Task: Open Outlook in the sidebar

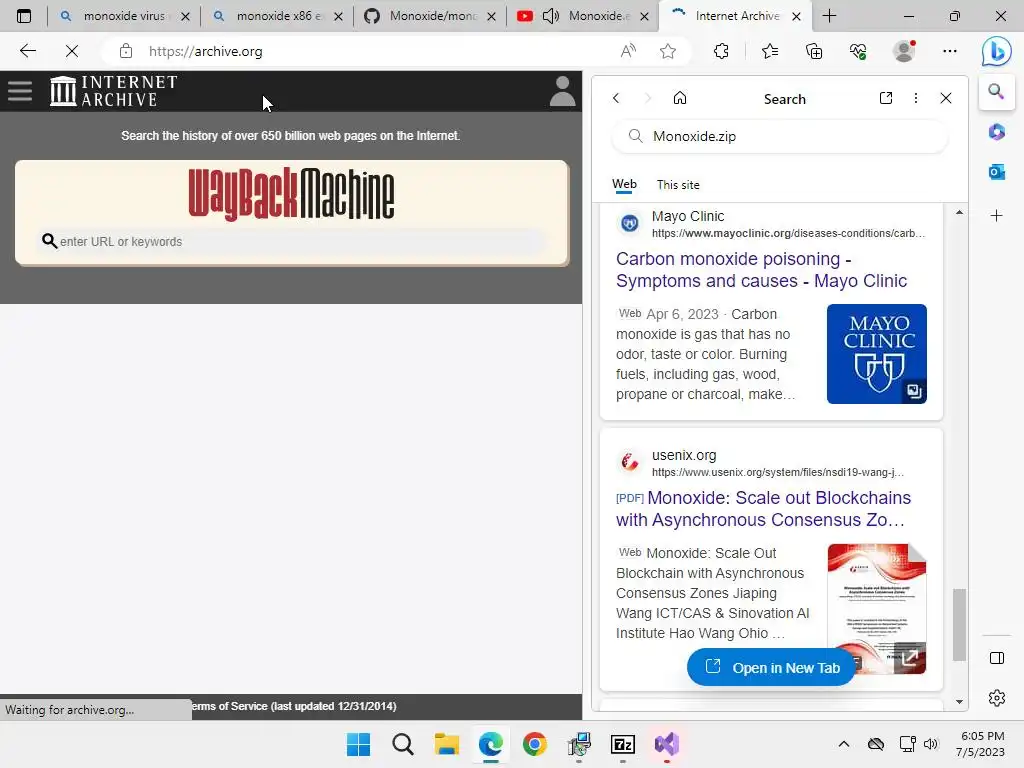Action: (x=997, y=172)
